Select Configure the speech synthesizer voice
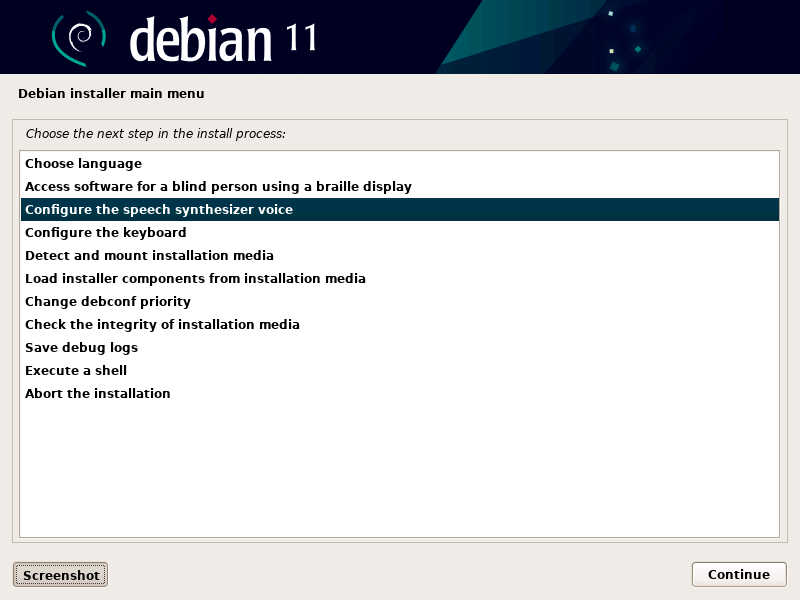The width and height of the screenshot is (800, 600). tap(399, 210)
